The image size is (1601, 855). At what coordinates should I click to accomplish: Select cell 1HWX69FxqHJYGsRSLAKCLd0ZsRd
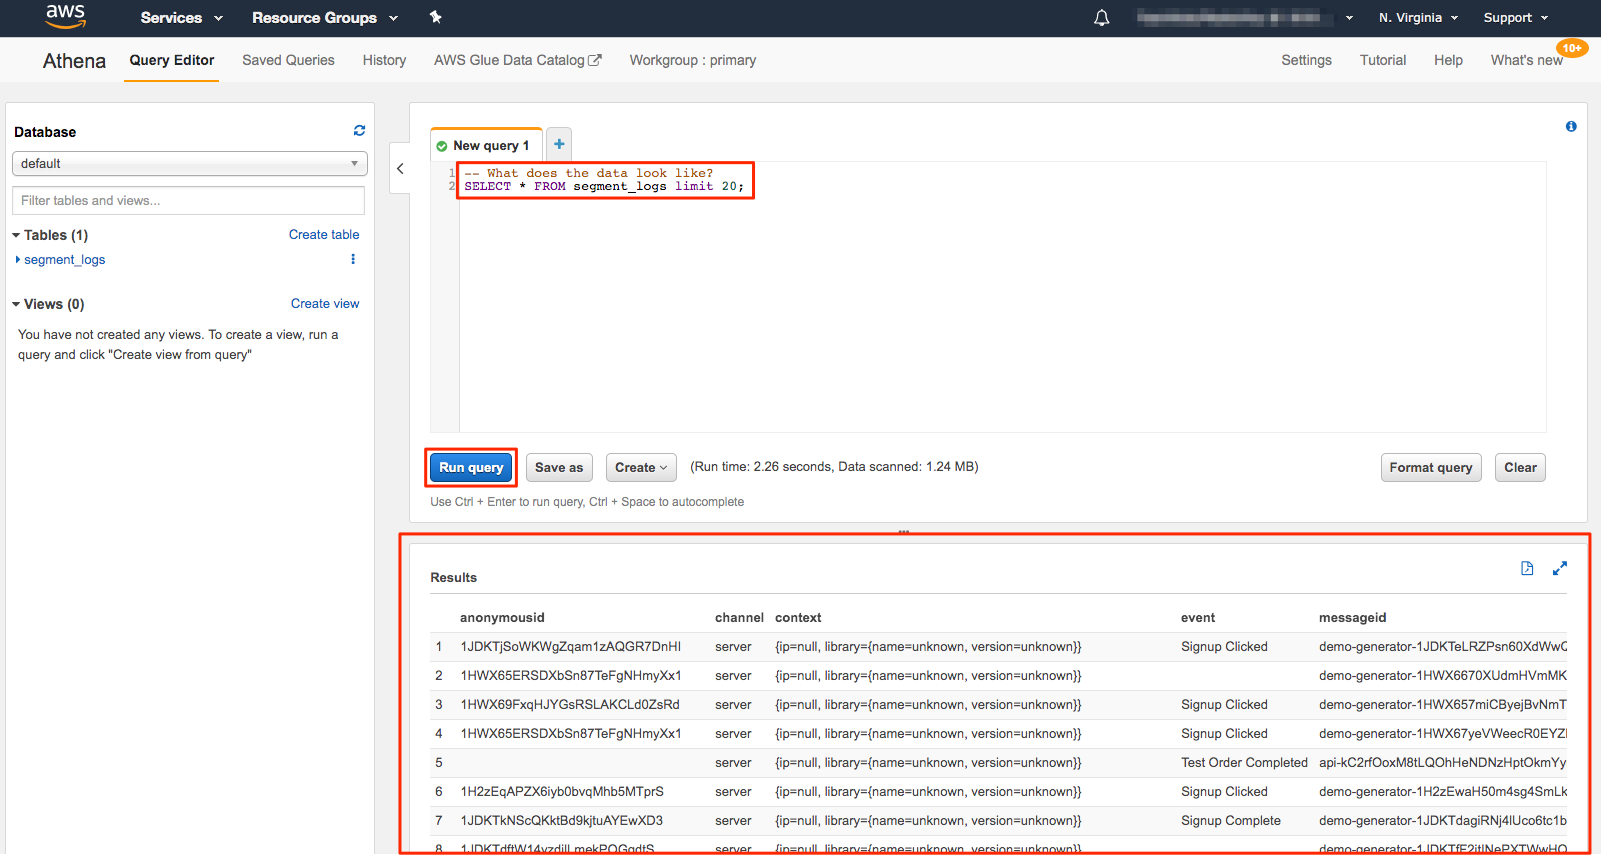coord(570,705)
